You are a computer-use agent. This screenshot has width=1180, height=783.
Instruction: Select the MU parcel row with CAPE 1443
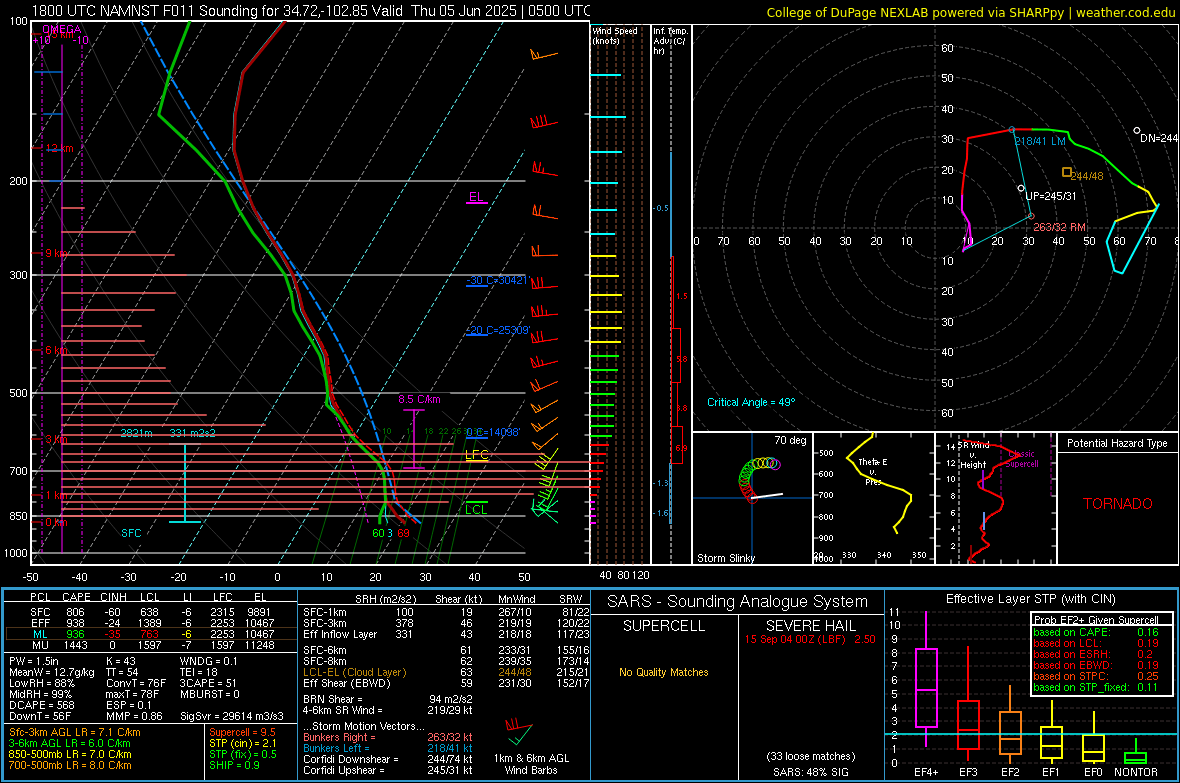(151, 644)
